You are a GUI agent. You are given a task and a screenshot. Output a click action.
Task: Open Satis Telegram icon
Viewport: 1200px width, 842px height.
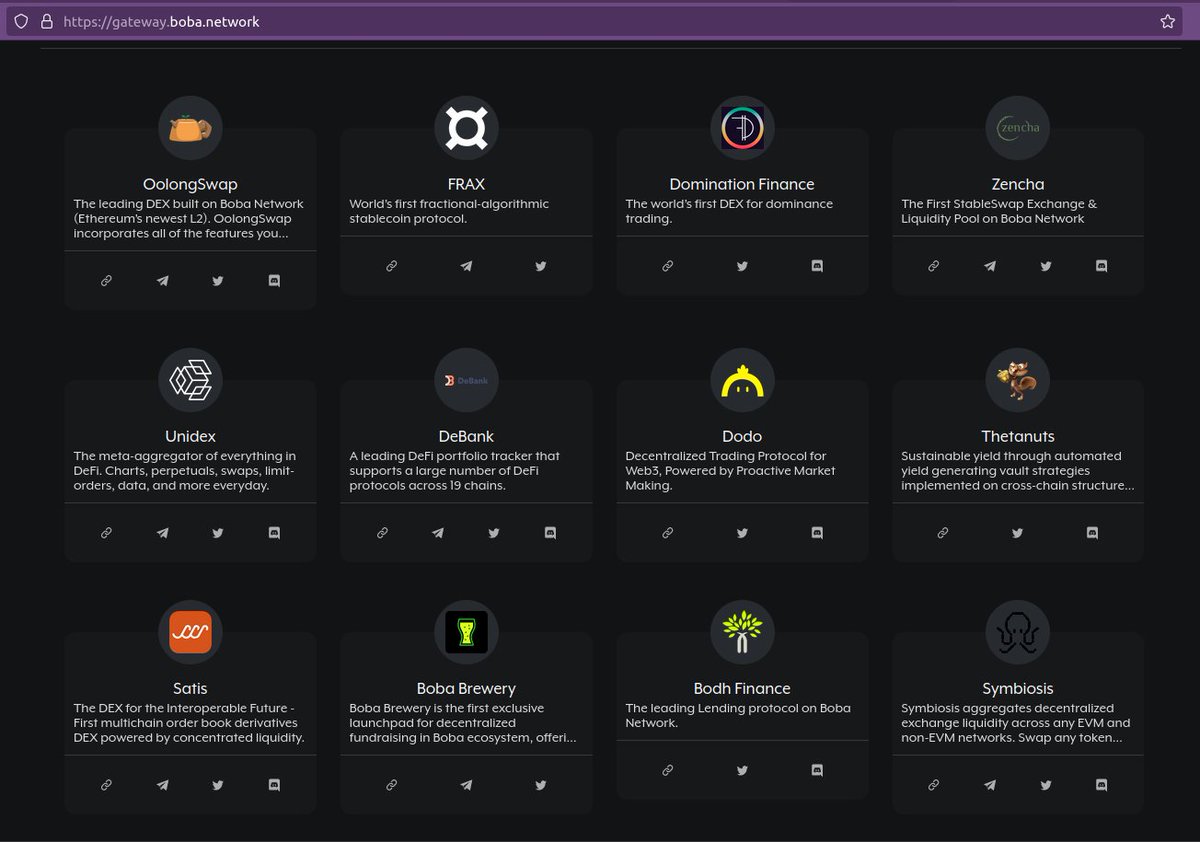(x=162, y=785)
